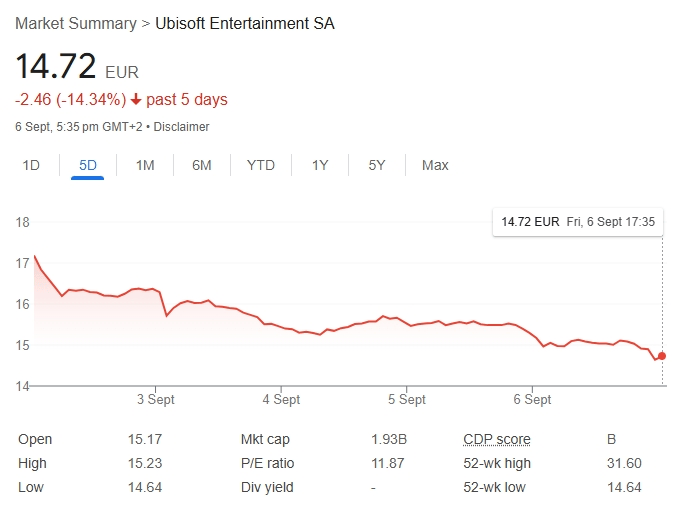Switch to the 6M chart range

(x=202, y=165)
